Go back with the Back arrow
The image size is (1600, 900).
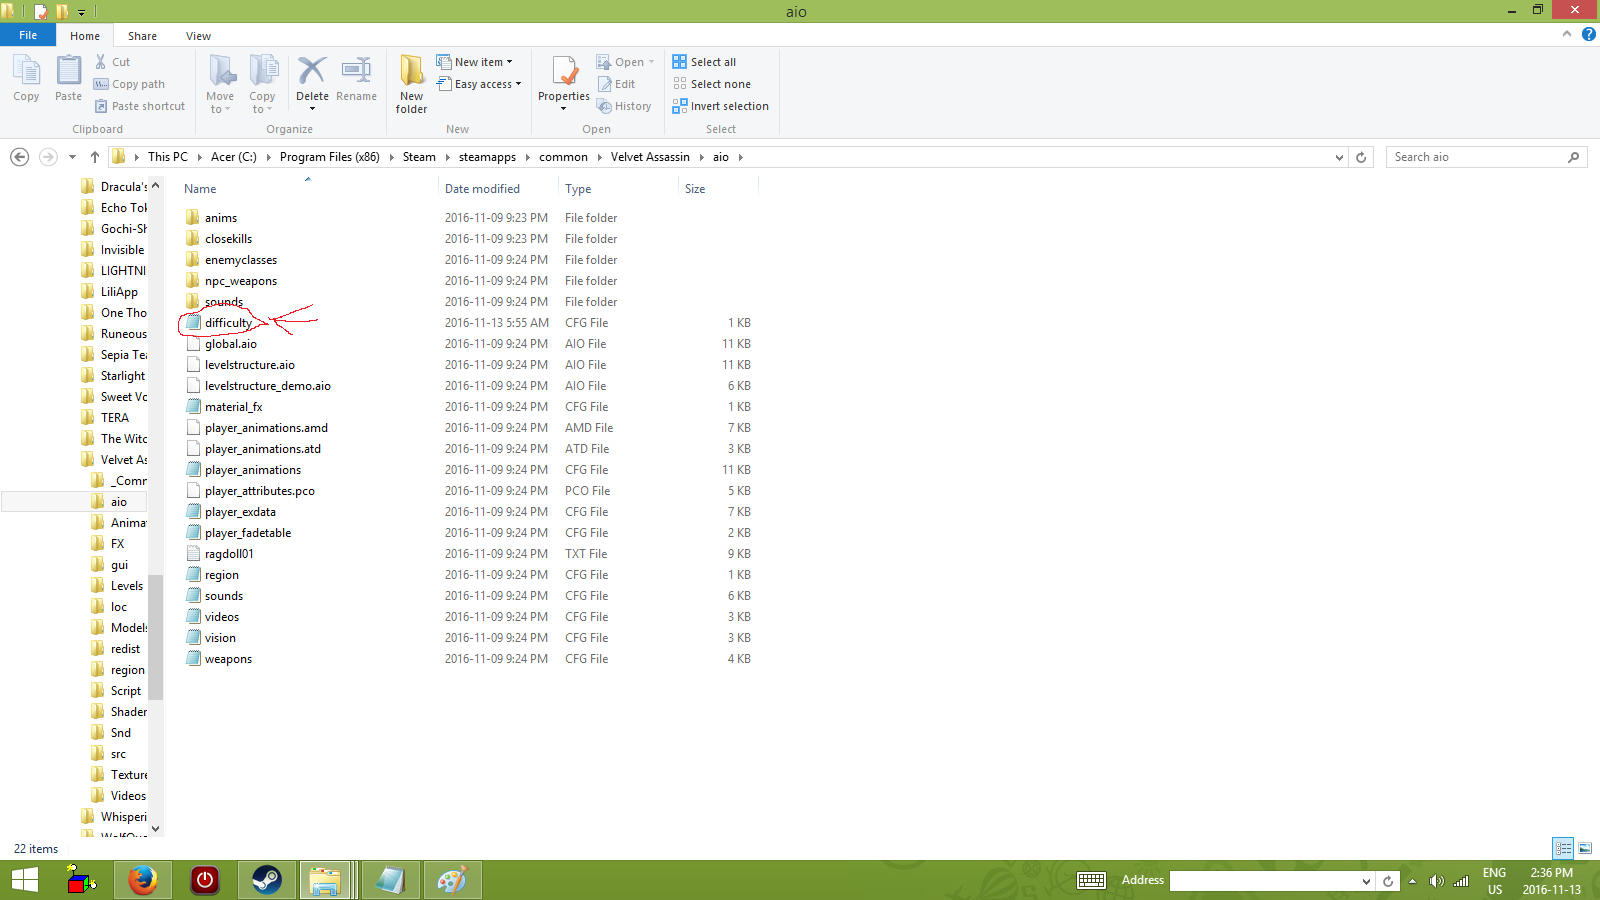coord(19,157)
